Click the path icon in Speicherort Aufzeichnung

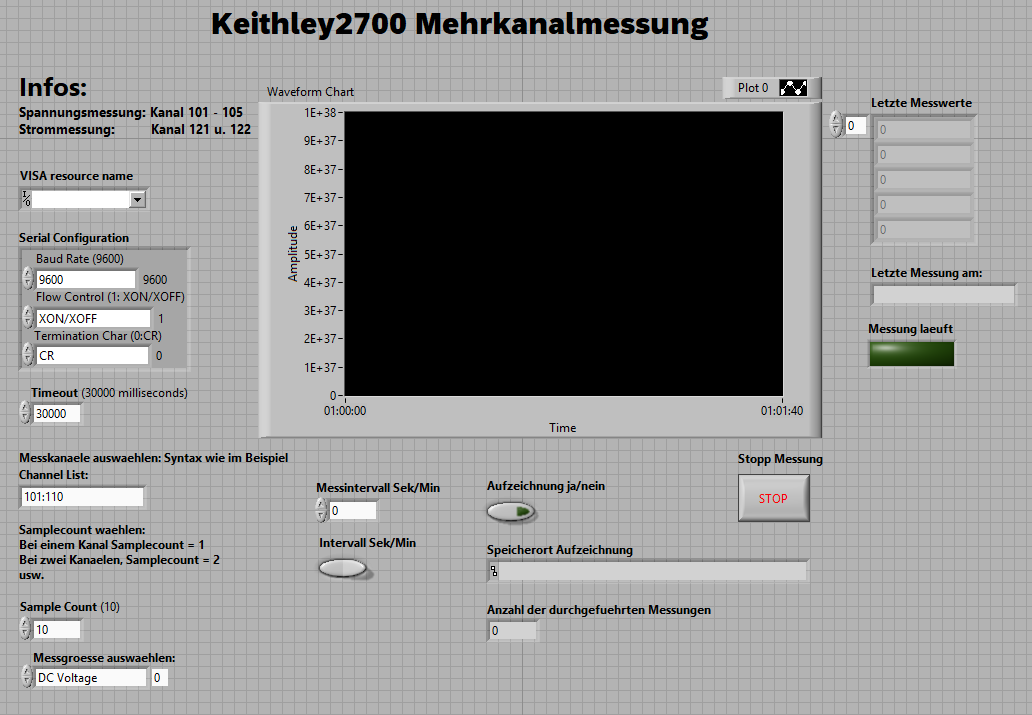point(494,571)
